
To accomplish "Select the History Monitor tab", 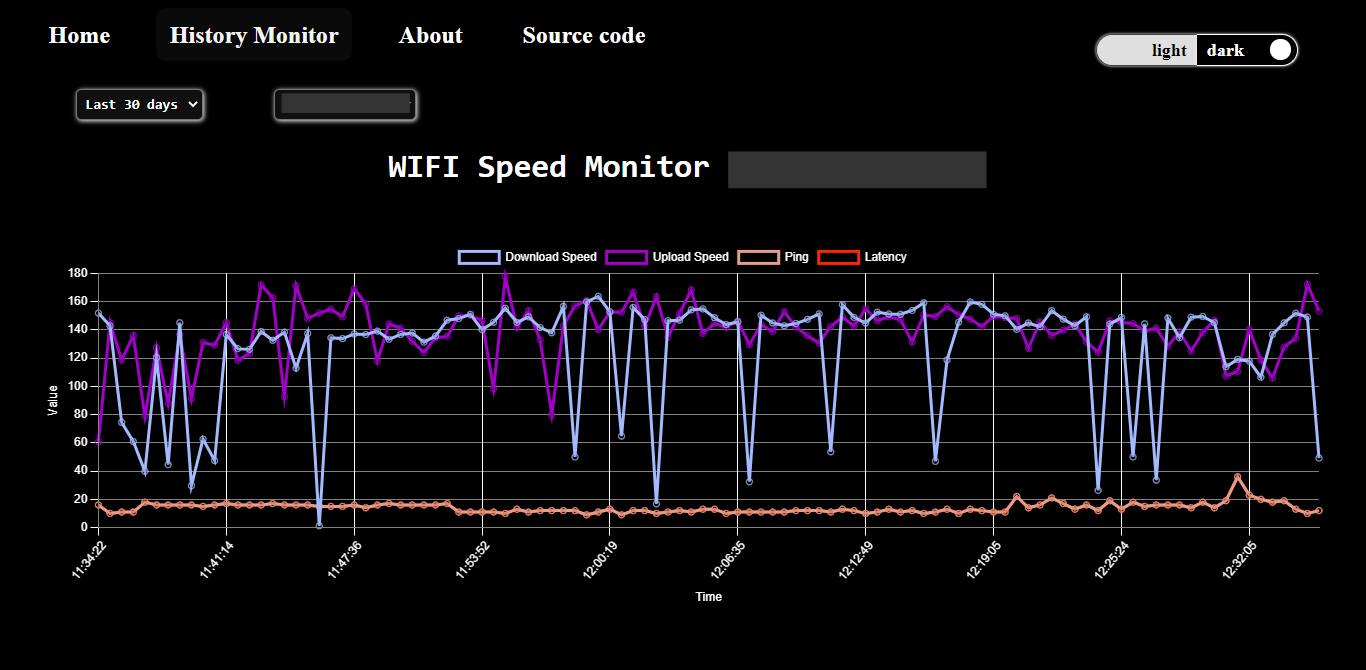I will coord(253,35).
